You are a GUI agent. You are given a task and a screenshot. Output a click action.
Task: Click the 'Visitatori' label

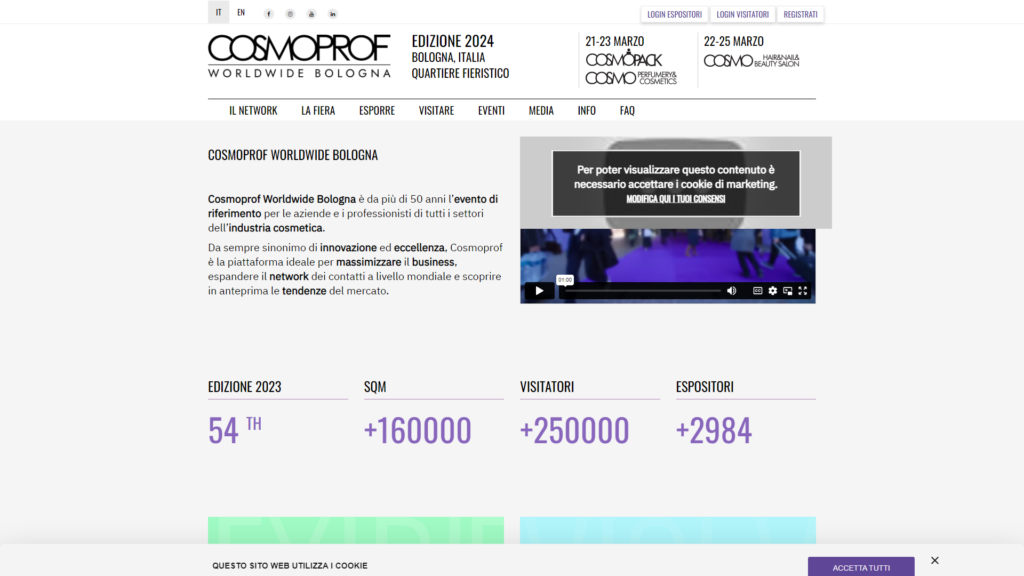pyautogui.click(x=547, y=387)
